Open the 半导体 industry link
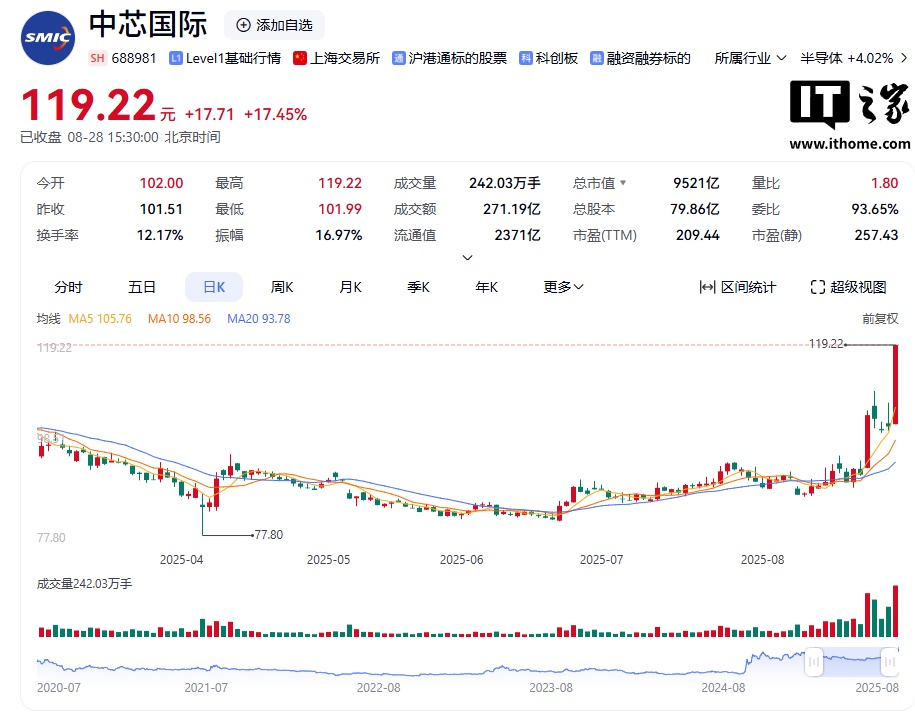Viewport: 915px width, 721px height. 820,58
